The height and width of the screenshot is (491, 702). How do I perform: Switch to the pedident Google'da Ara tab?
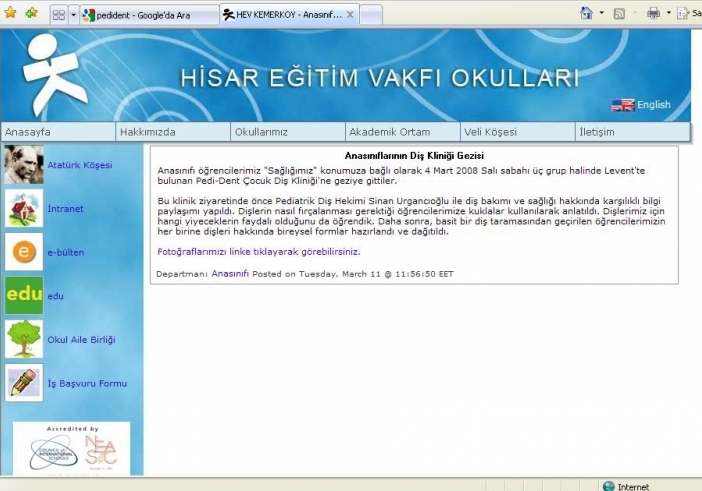click(148, 16)
